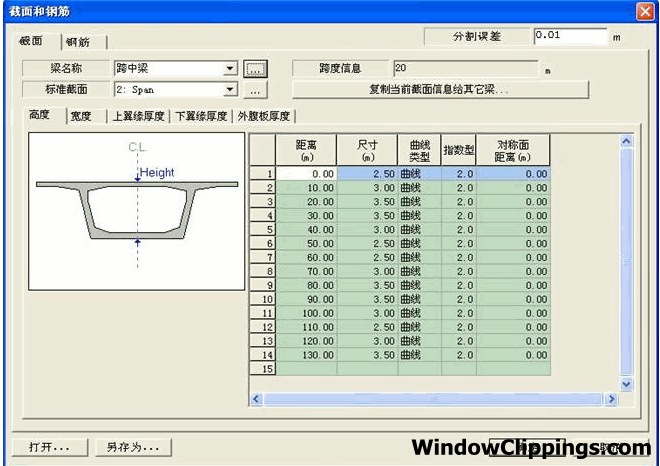Click distance cell 130.00
The image size is (660, 466).
coord(306,355)
